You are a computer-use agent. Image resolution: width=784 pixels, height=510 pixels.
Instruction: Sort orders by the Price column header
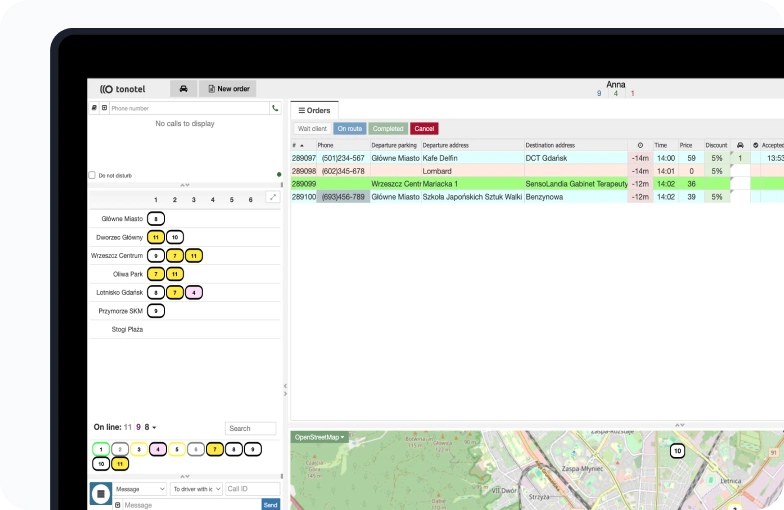click(x=686, y=145)
